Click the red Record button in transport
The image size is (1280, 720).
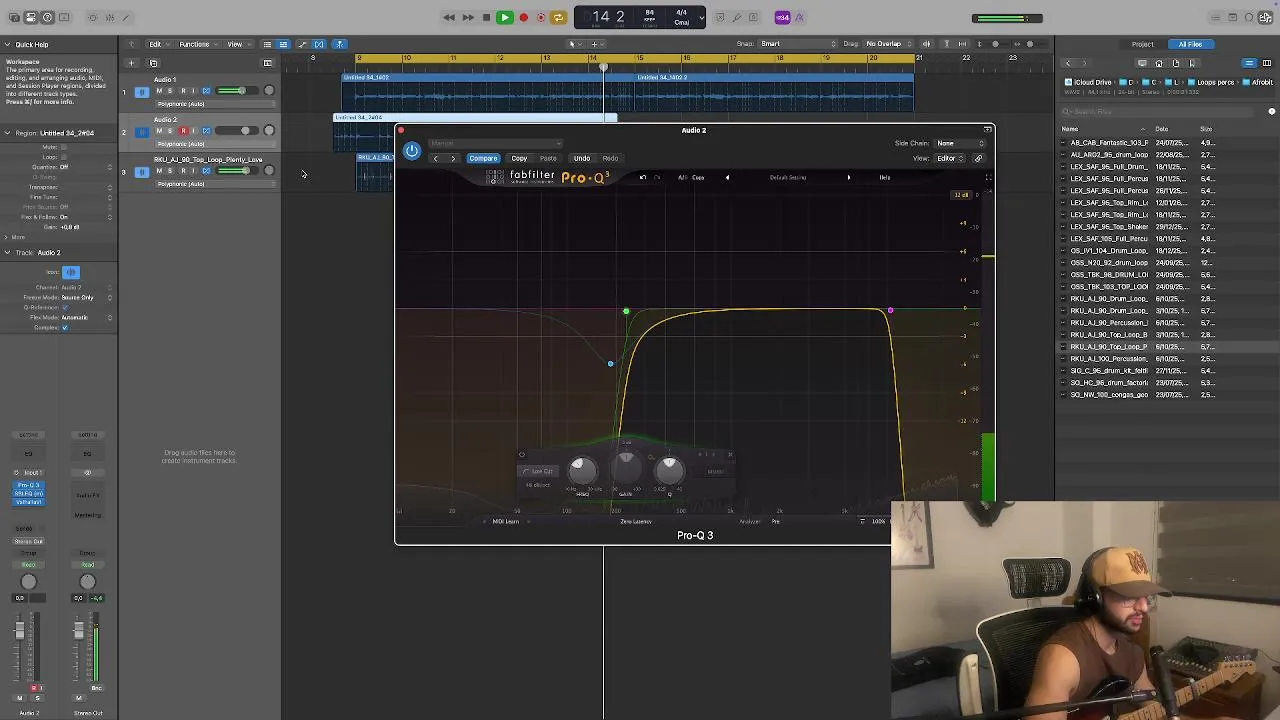(523, 17)
